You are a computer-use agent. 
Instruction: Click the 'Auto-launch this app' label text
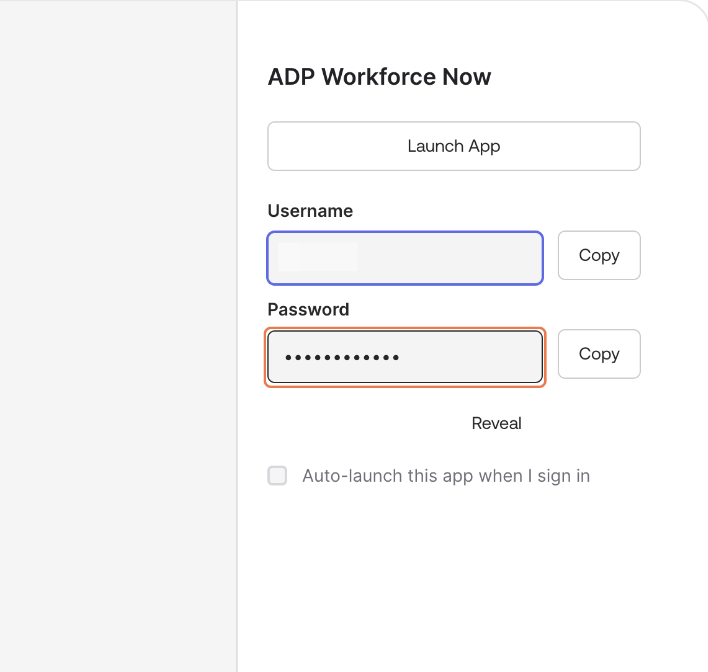(x=446, y=476)
